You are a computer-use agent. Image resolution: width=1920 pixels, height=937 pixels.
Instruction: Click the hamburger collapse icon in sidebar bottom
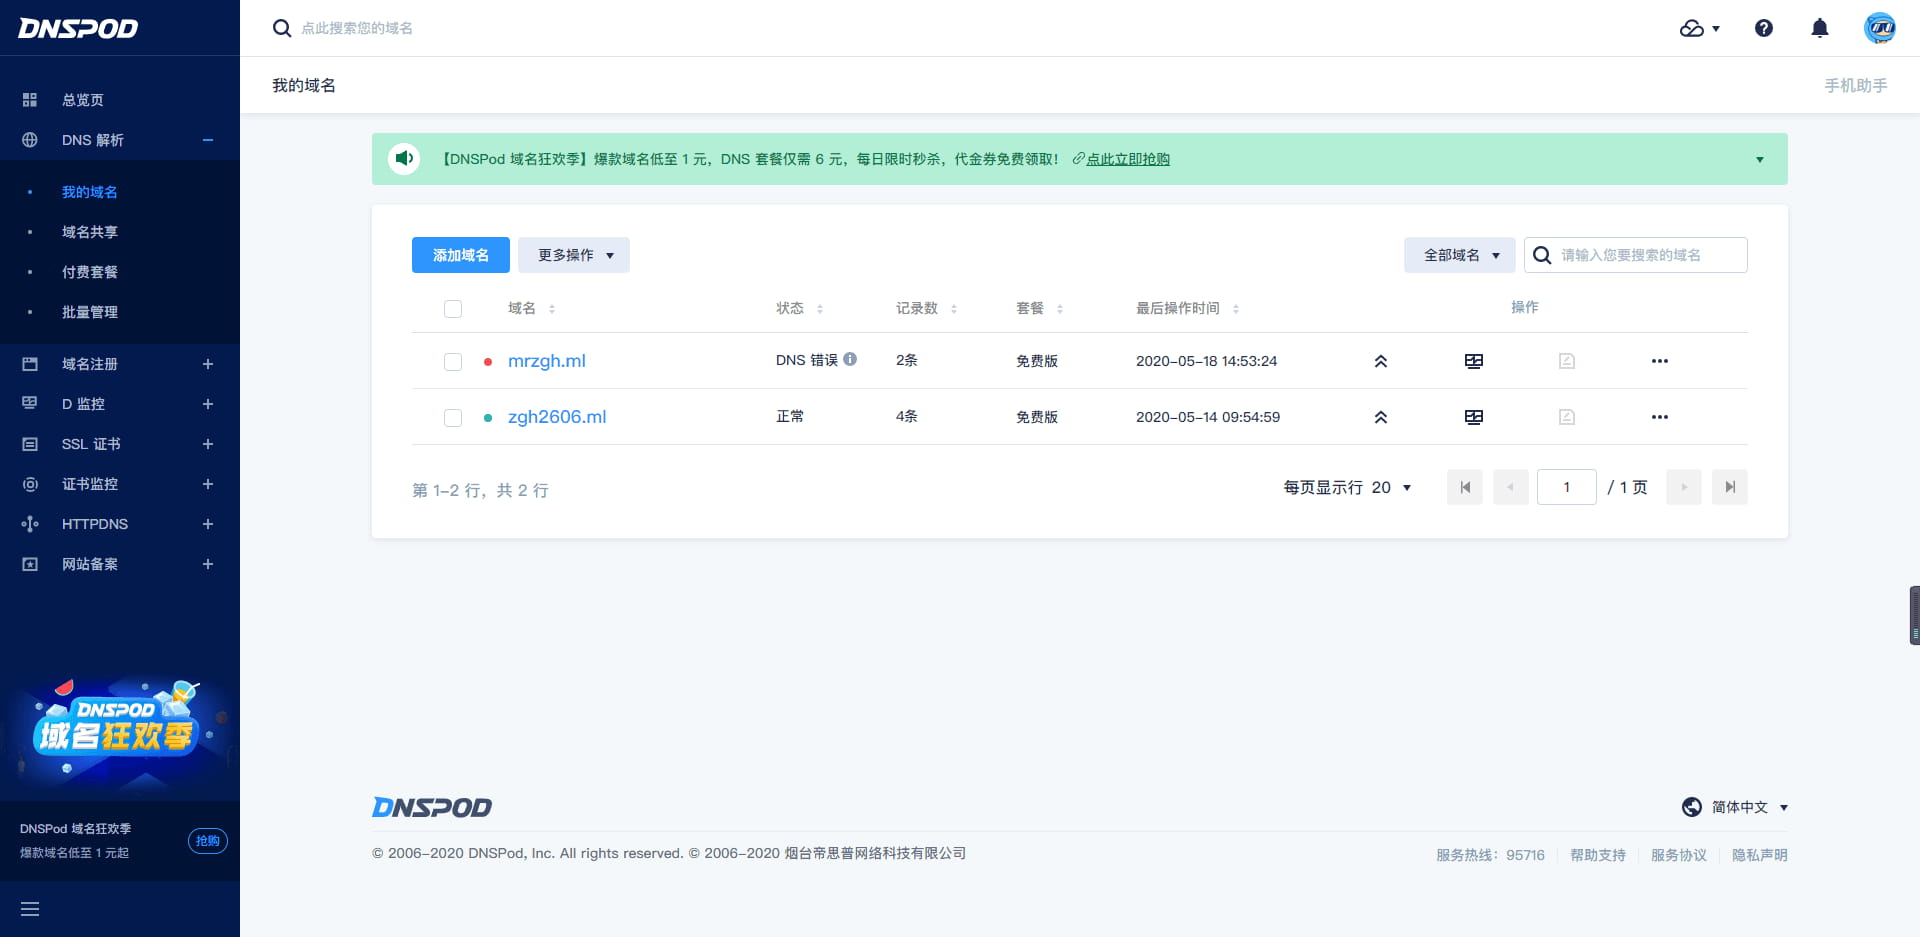[30, 909]
